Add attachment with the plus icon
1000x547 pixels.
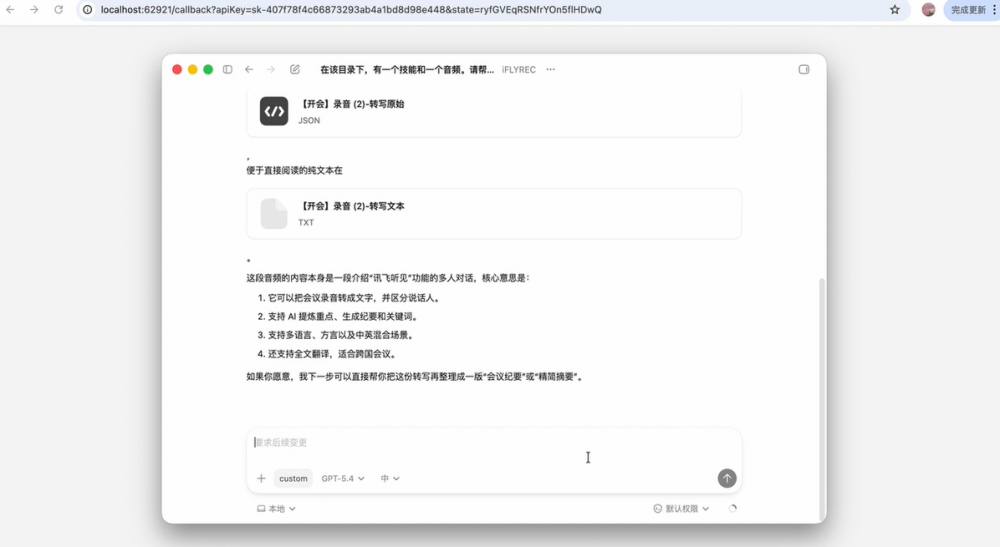[x=261, y=478]
